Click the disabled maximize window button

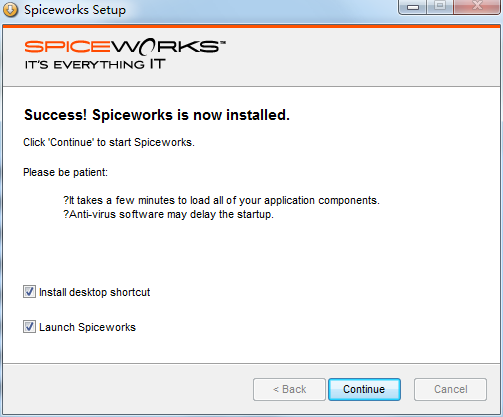(x=440, y=7)
